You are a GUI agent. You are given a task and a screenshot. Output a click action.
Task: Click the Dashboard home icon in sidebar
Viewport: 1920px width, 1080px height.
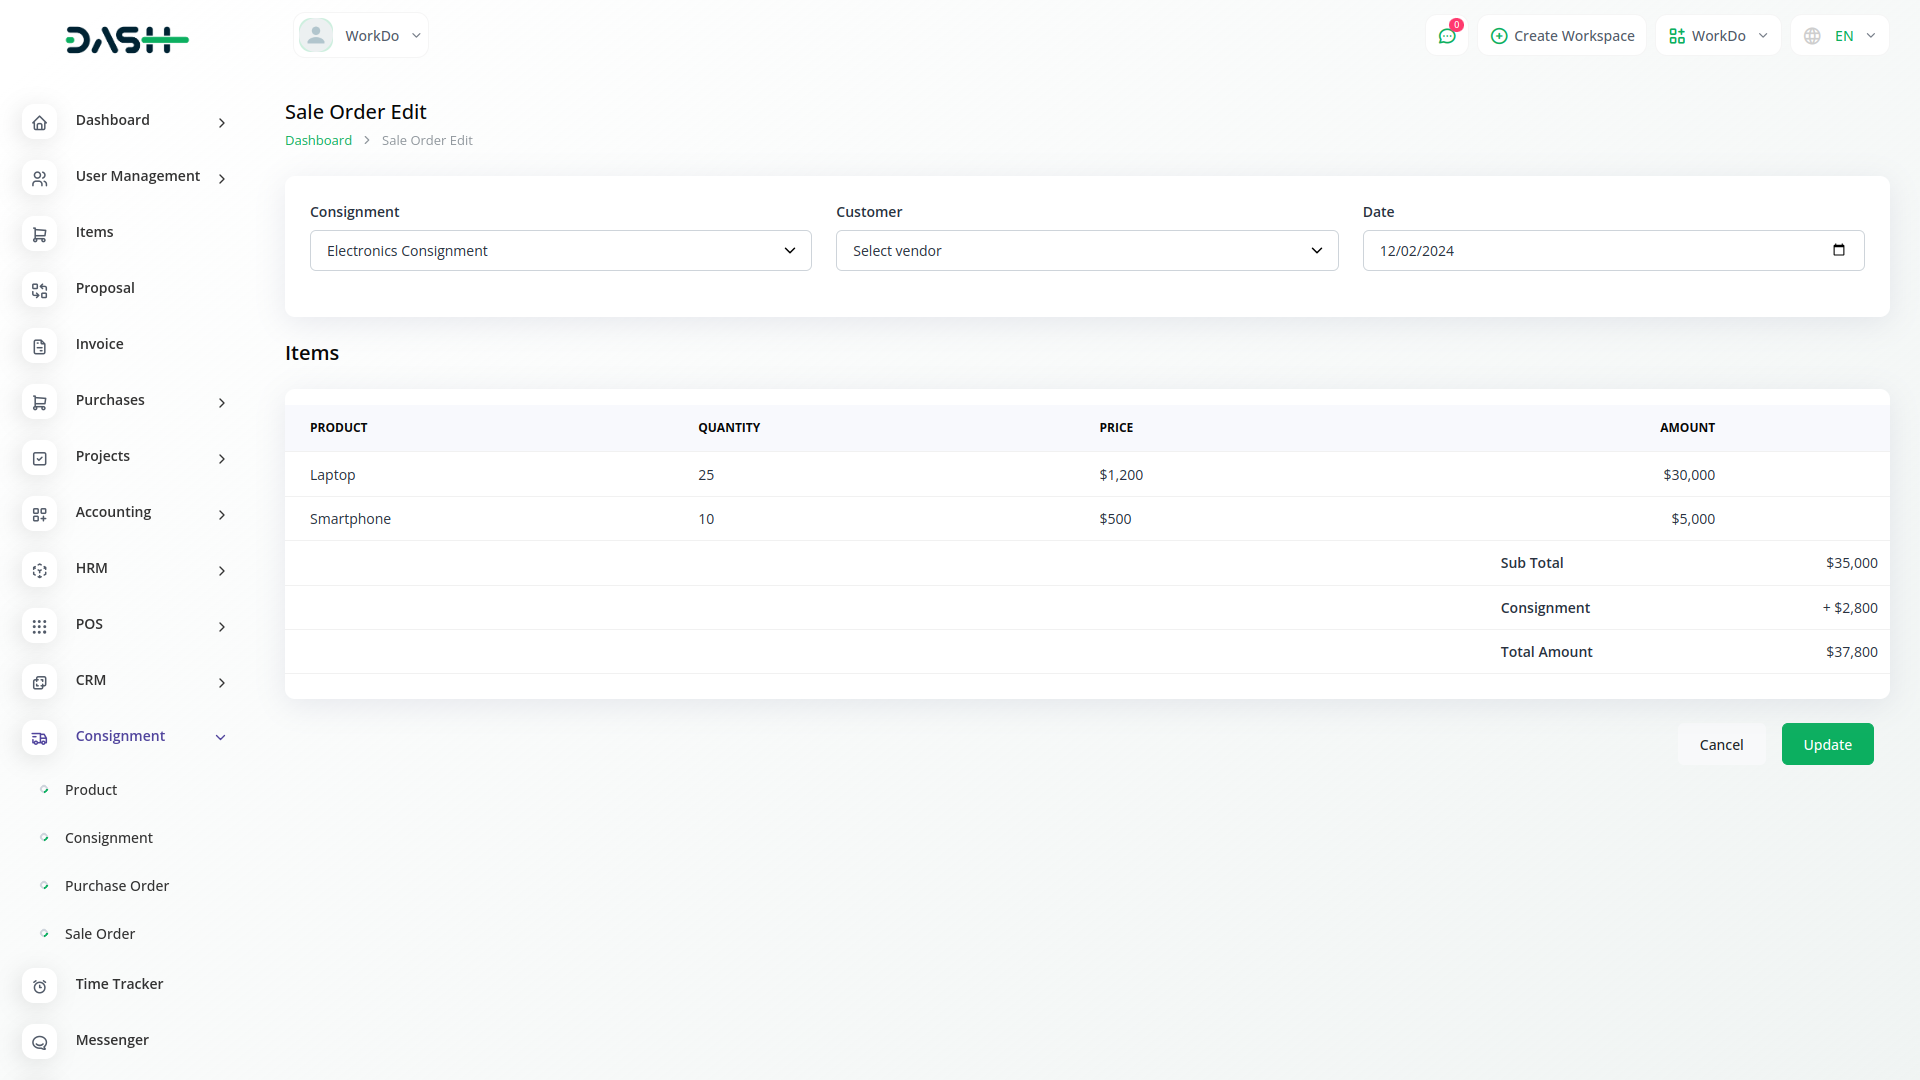39,123
